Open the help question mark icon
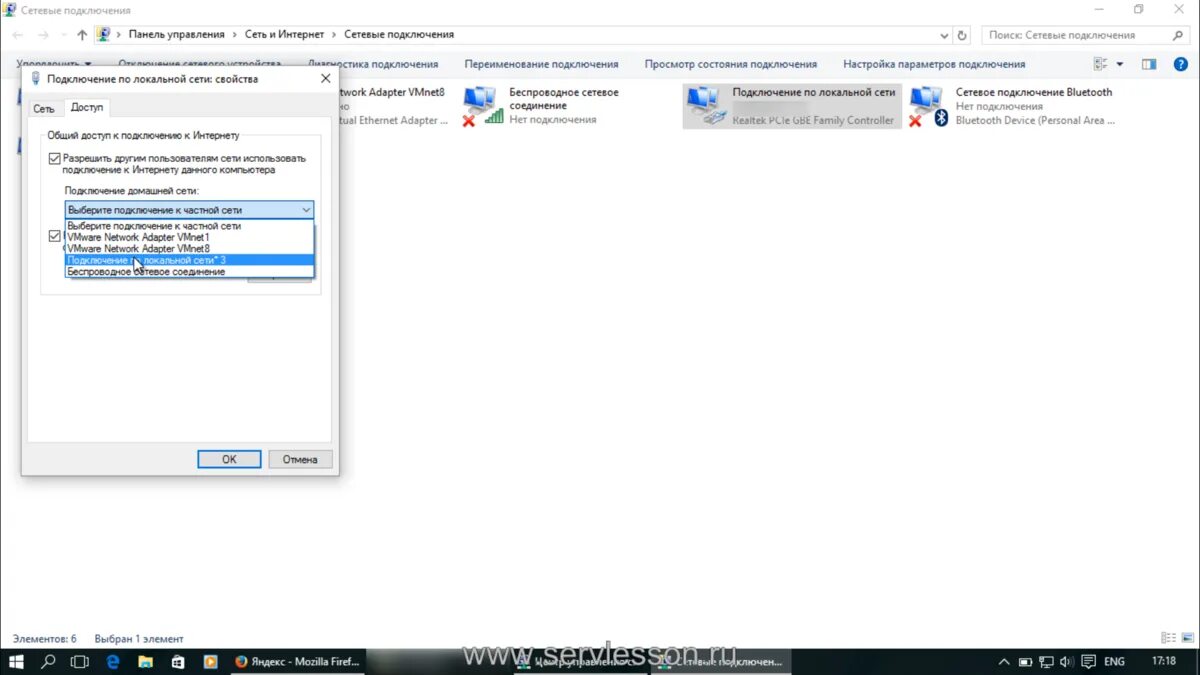The image size is (1200, 675). (x=1182, y=64)
